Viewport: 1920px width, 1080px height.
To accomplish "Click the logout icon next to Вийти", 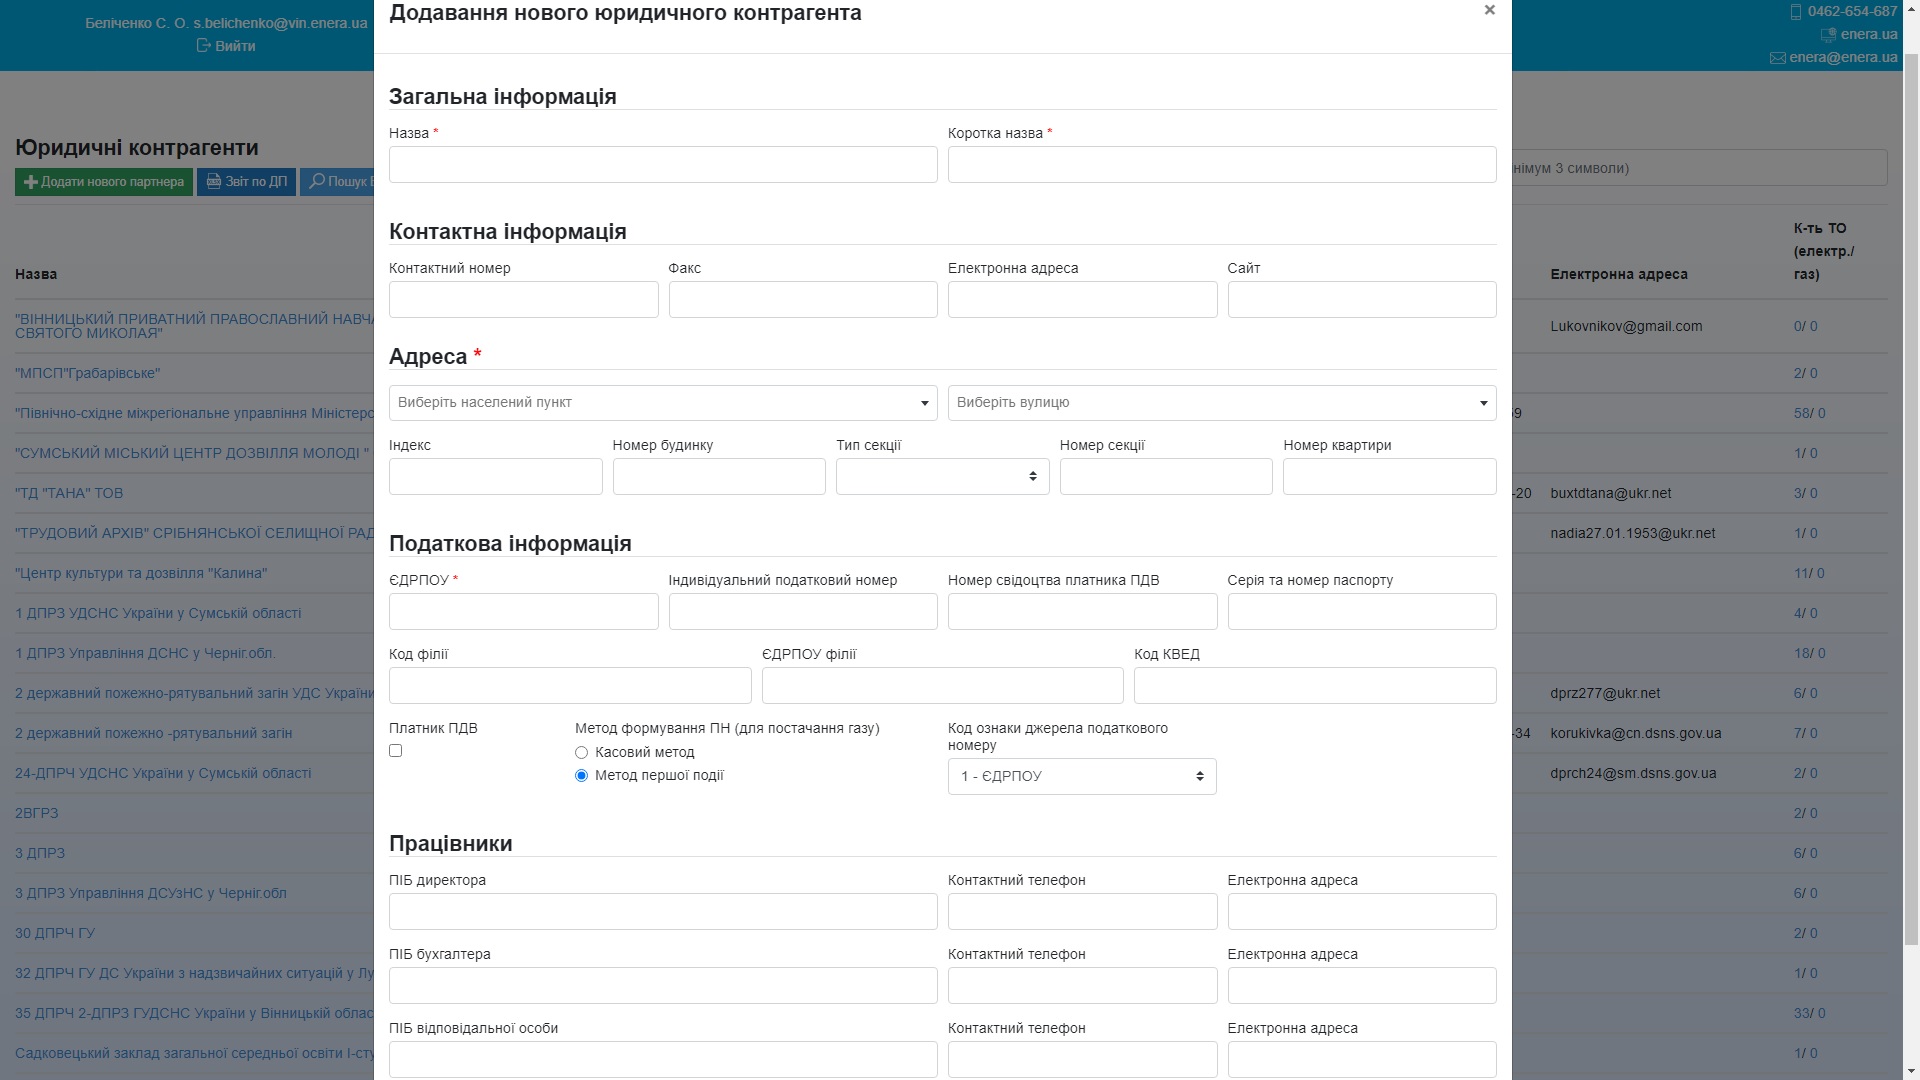I will point(204,46).
